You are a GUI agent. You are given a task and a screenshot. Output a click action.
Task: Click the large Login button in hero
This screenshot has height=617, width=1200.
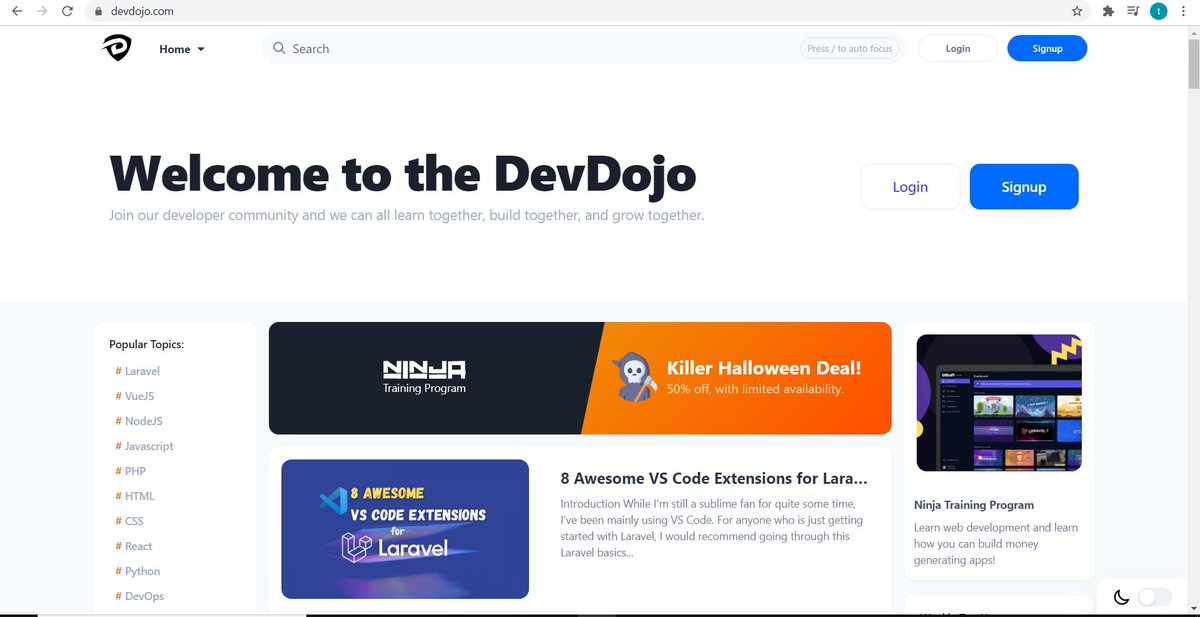pos(910,187)
